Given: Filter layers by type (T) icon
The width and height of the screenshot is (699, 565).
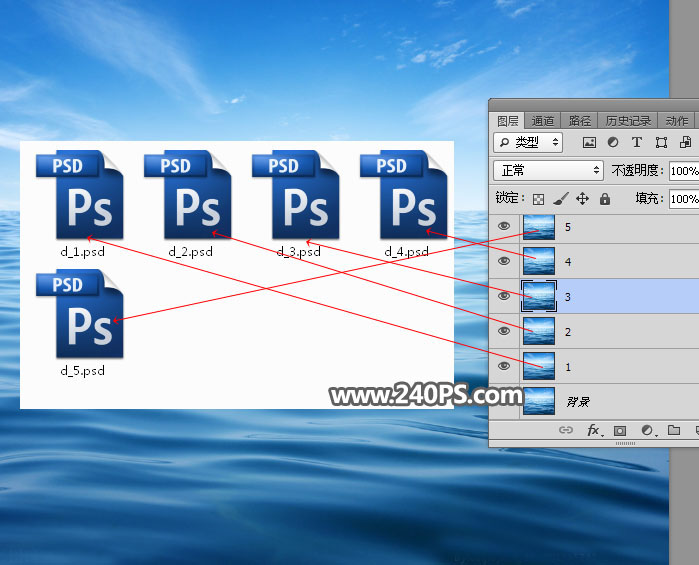Looking at the screenshot, I should click(637, 142).
